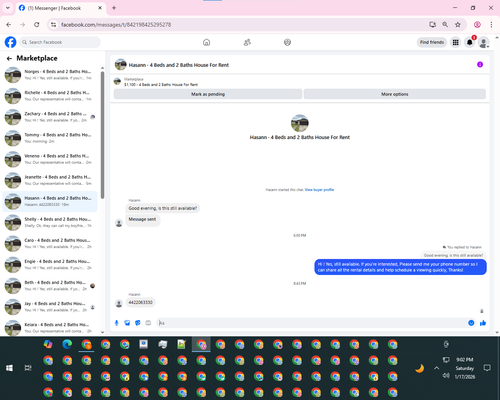
Task: Click the conversation list scrollbar
Action: pyautogui.click(x=102, y=135)
